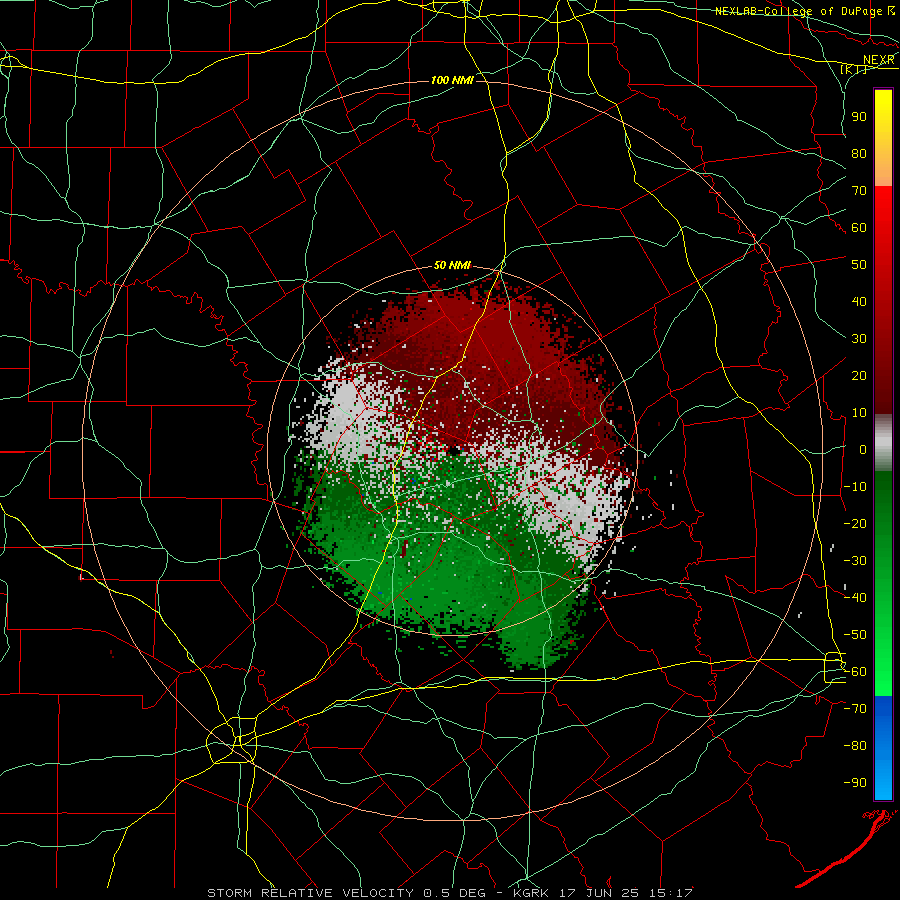Click the -50 value on the velocity scale
900x900 pixels.
(x=855, y=634)
